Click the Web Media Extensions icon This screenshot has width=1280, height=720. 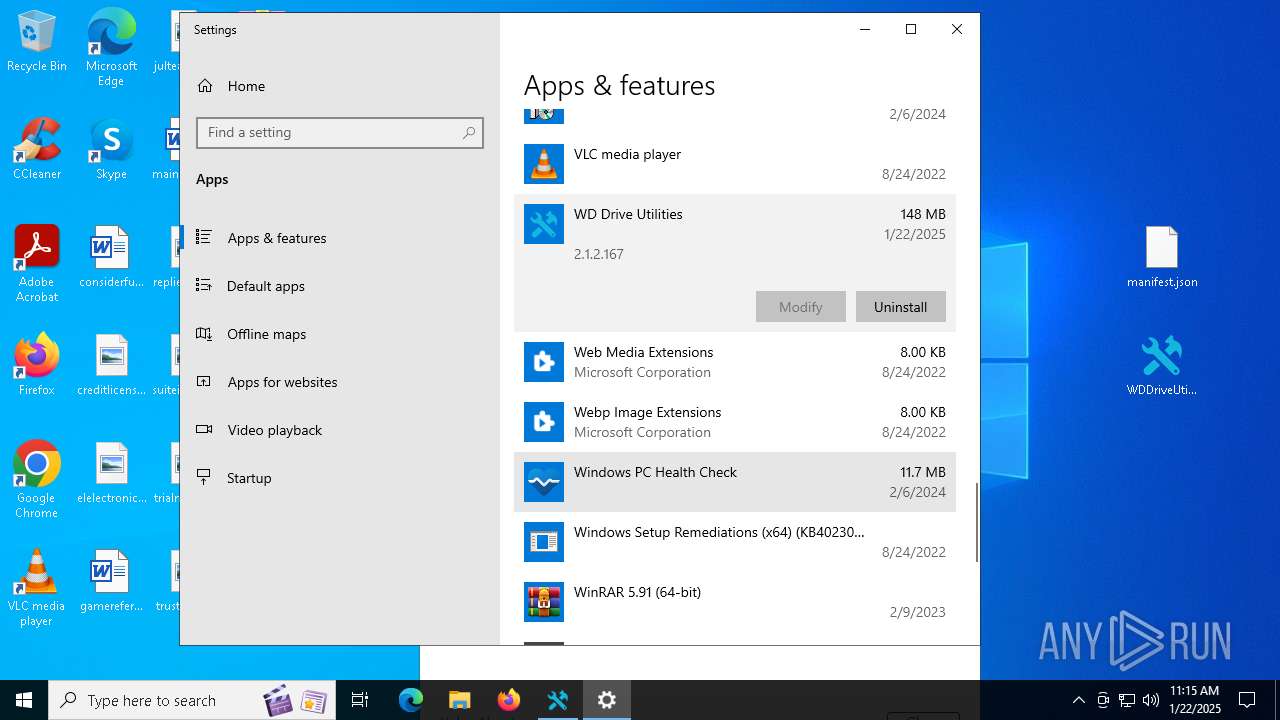click(544, 362)
